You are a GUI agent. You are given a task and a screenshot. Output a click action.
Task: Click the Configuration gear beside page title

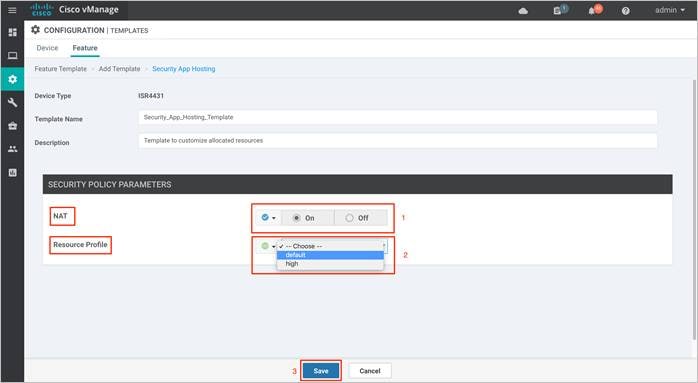tap(35, 30)
